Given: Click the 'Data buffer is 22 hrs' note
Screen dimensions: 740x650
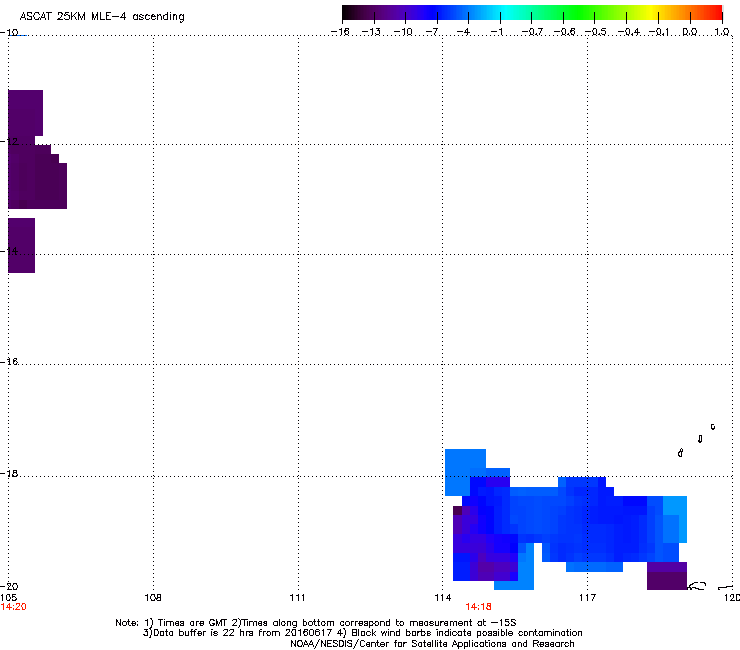Looking at the screenshot, I should [362, 633].
